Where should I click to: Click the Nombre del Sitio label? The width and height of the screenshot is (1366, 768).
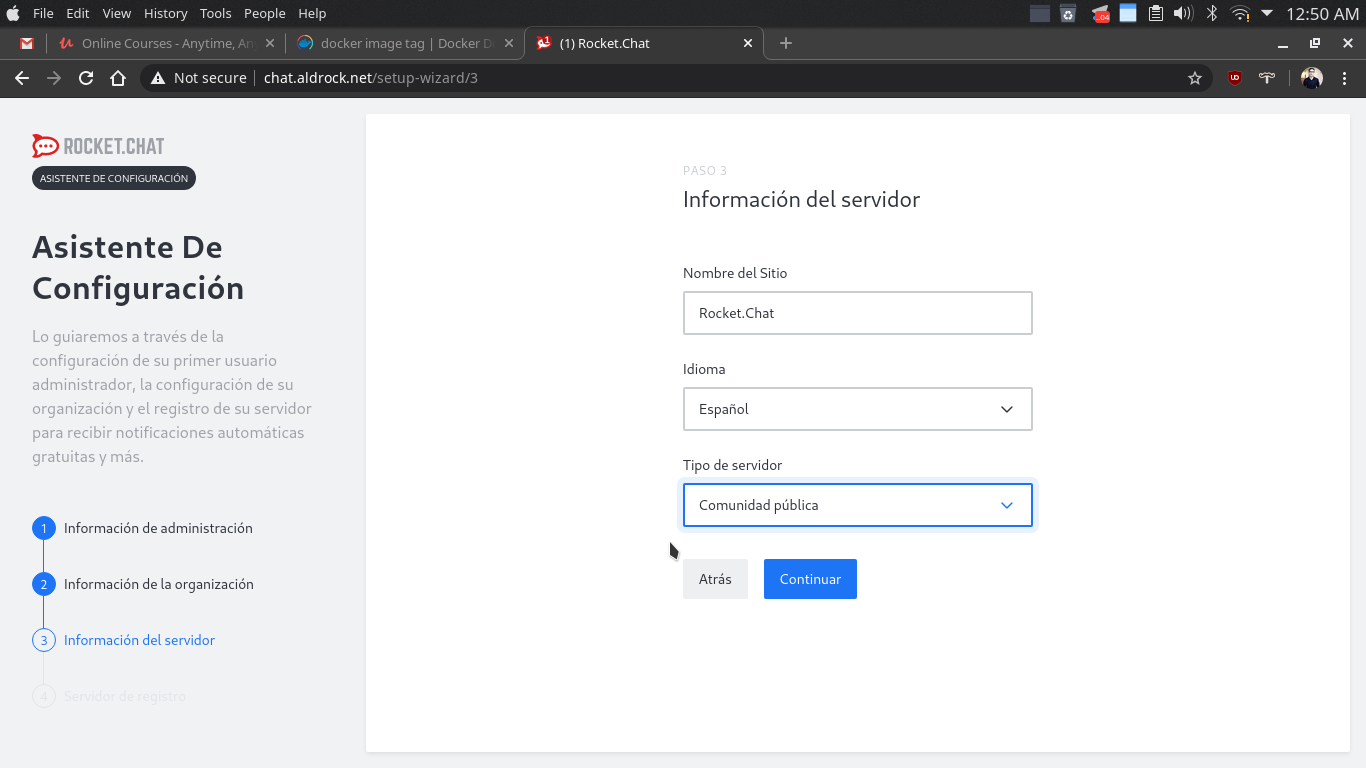pyautogui.click(x=735, y=273)
